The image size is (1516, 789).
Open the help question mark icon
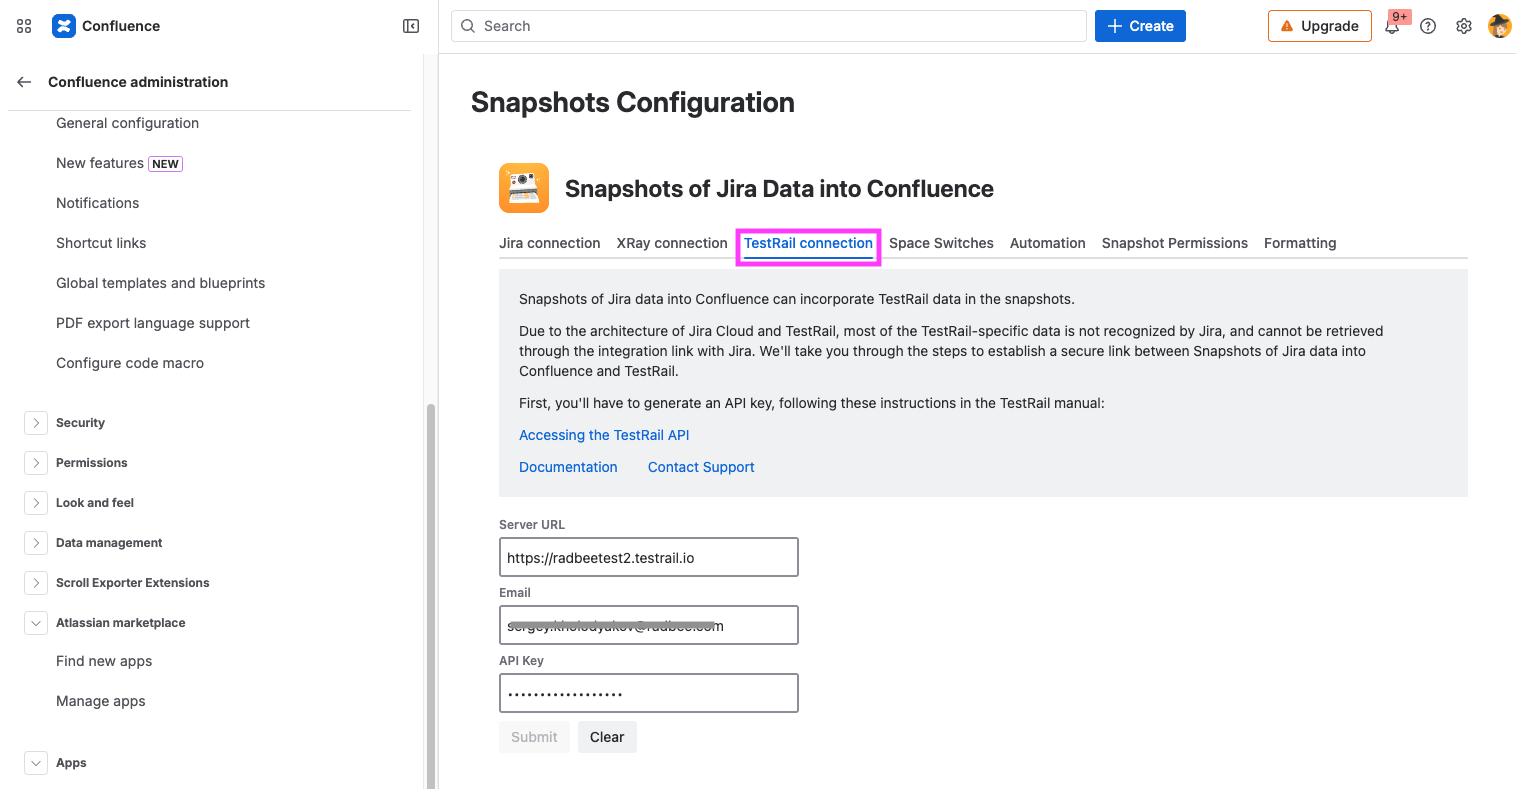pyautogui.click(x=1428, y=26)
